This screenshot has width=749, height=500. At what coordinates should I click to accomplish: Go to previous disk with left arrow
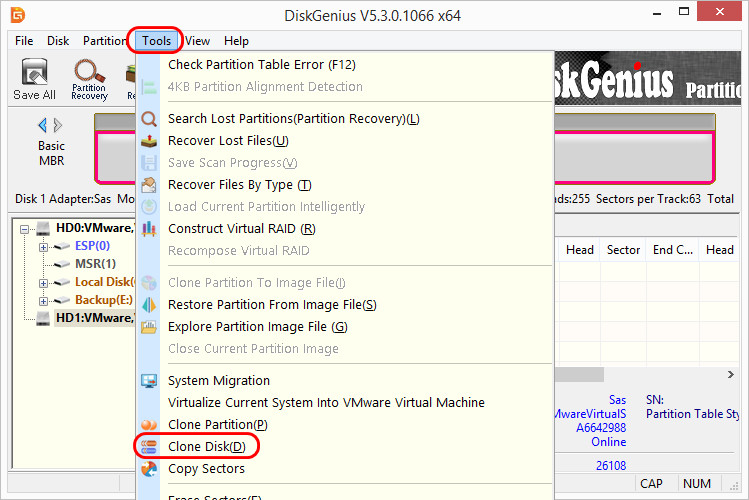coord(43,125)
